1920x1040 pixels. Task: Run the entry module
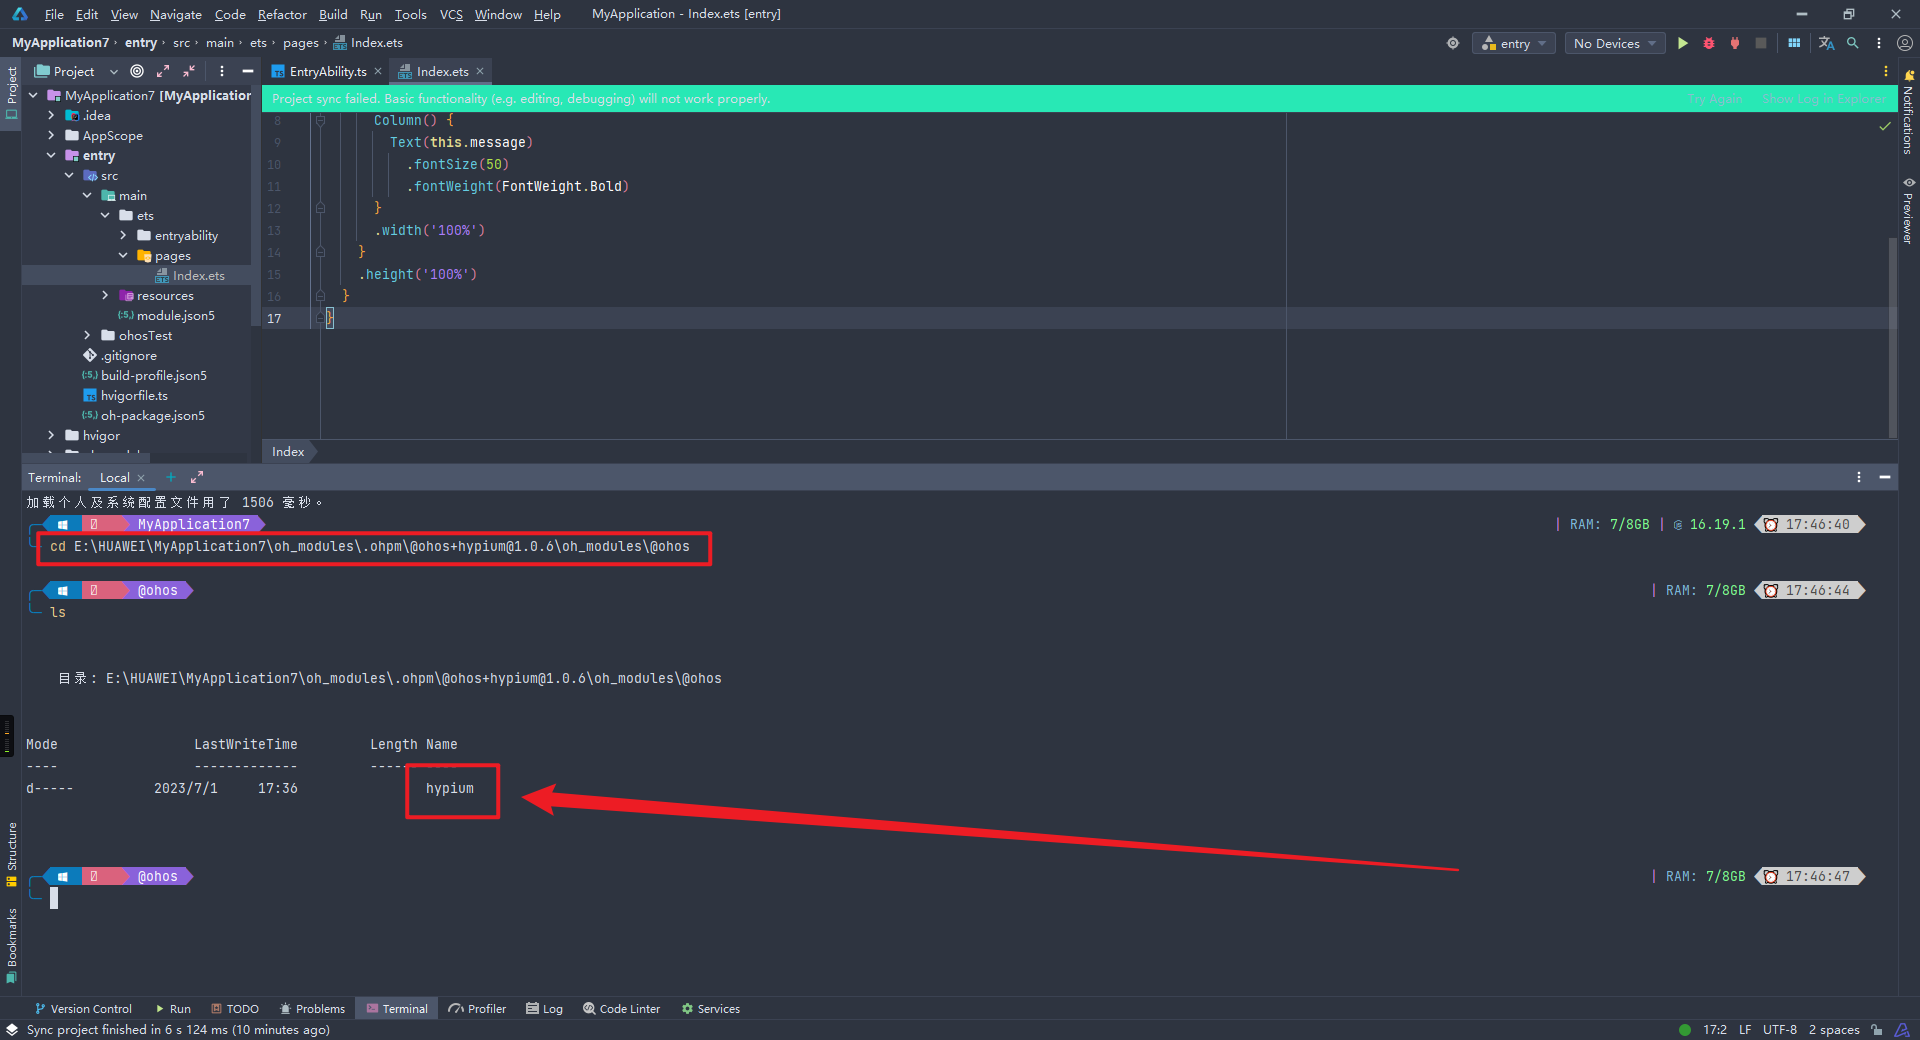pos(1682,43)
